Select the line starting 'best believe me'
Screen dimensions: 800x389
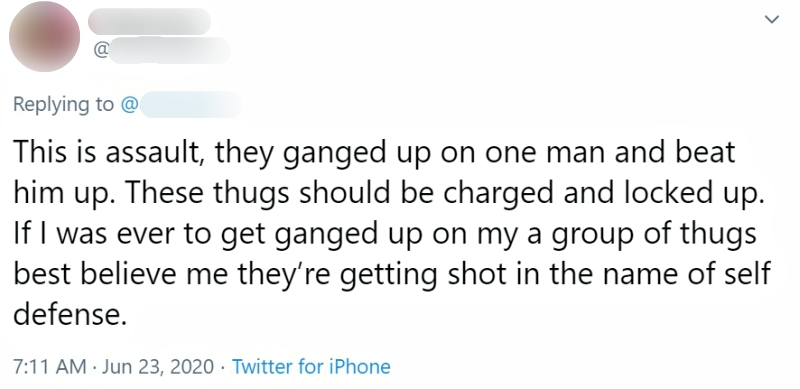(x=391, y=275)
